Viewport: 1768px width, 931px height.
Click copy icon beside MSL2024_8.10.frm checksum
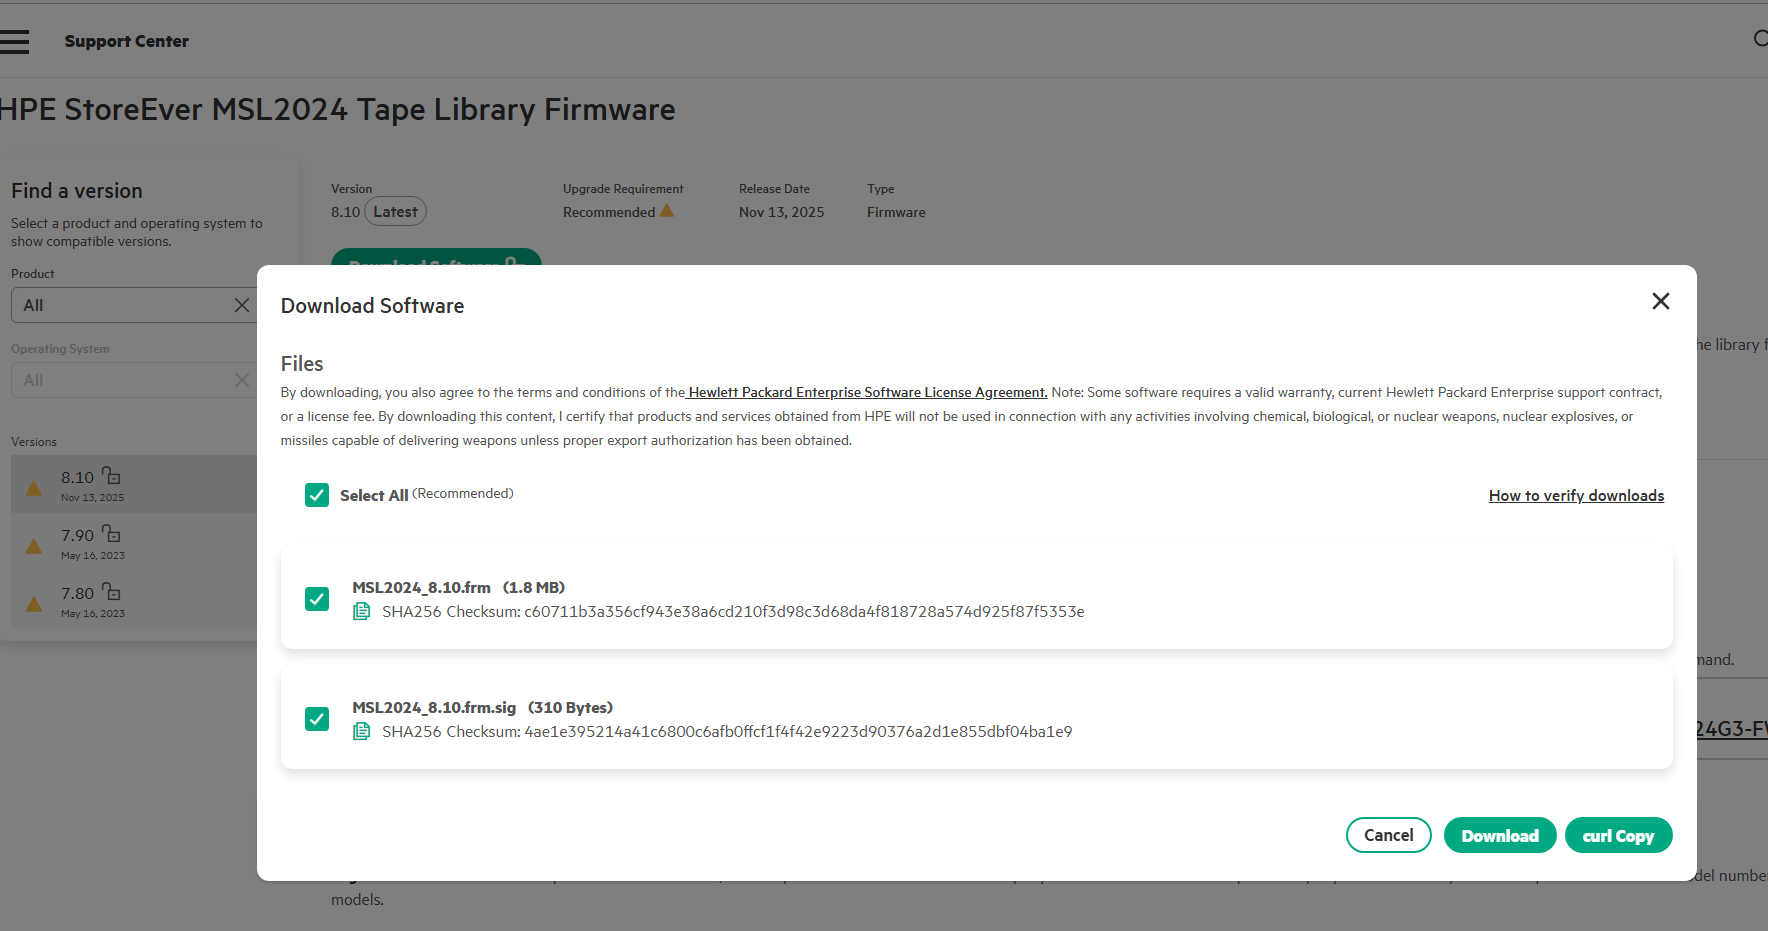coord(362,611)
